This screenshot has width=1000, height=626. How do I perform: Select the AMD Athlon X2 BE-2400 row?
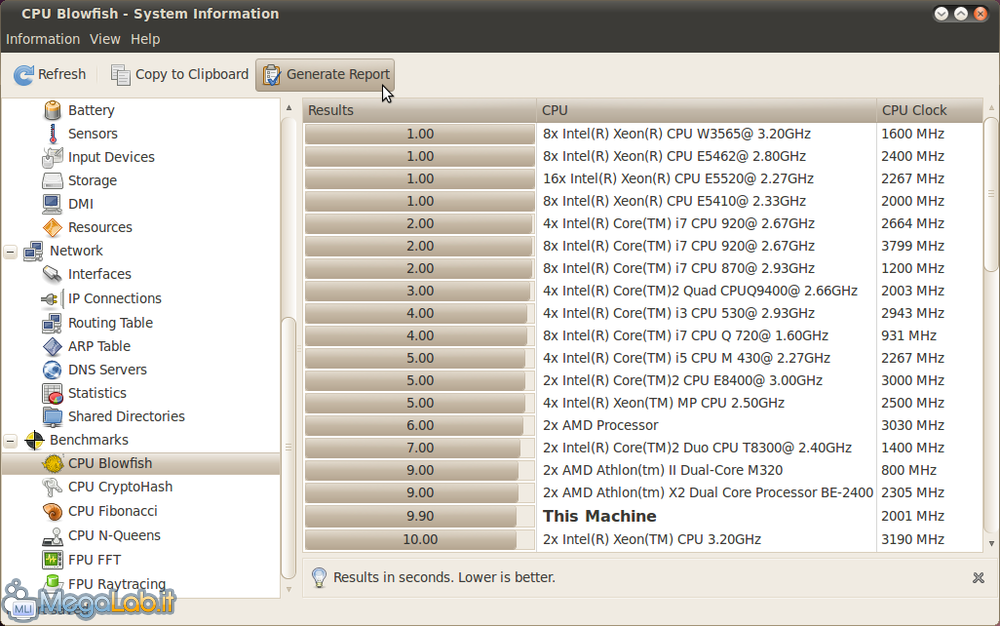[x=643, y=492]
